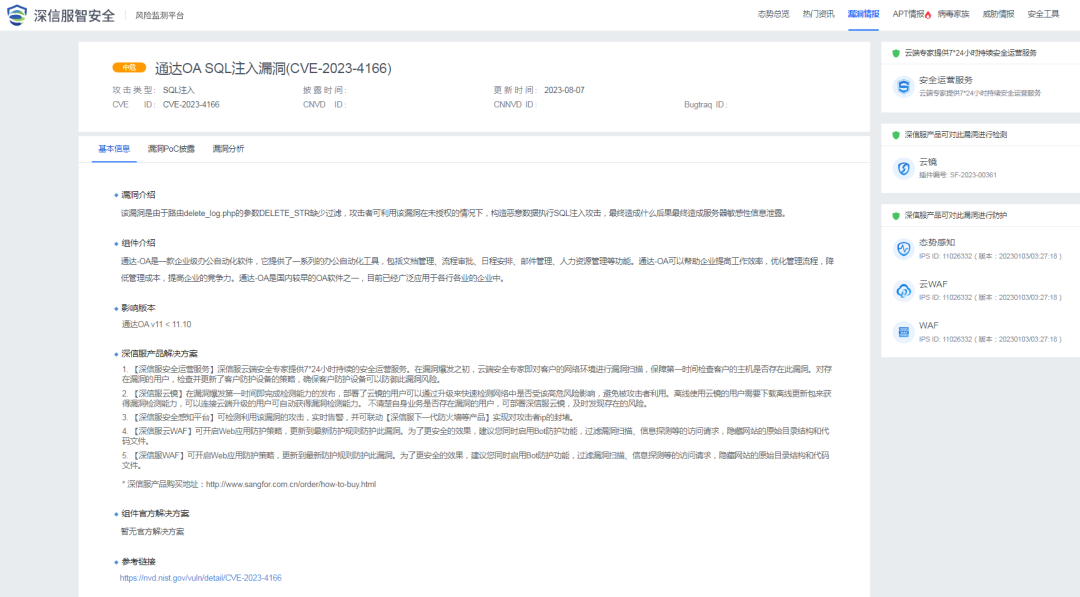This screenshot has width=1080, height=597.
Task: Click the 组件官方解决方案 section heading
Action: 155,514
